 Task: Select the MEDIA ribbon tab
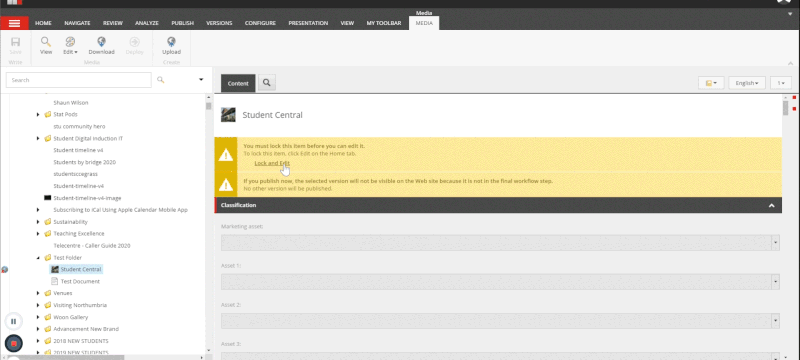point(424,23)
